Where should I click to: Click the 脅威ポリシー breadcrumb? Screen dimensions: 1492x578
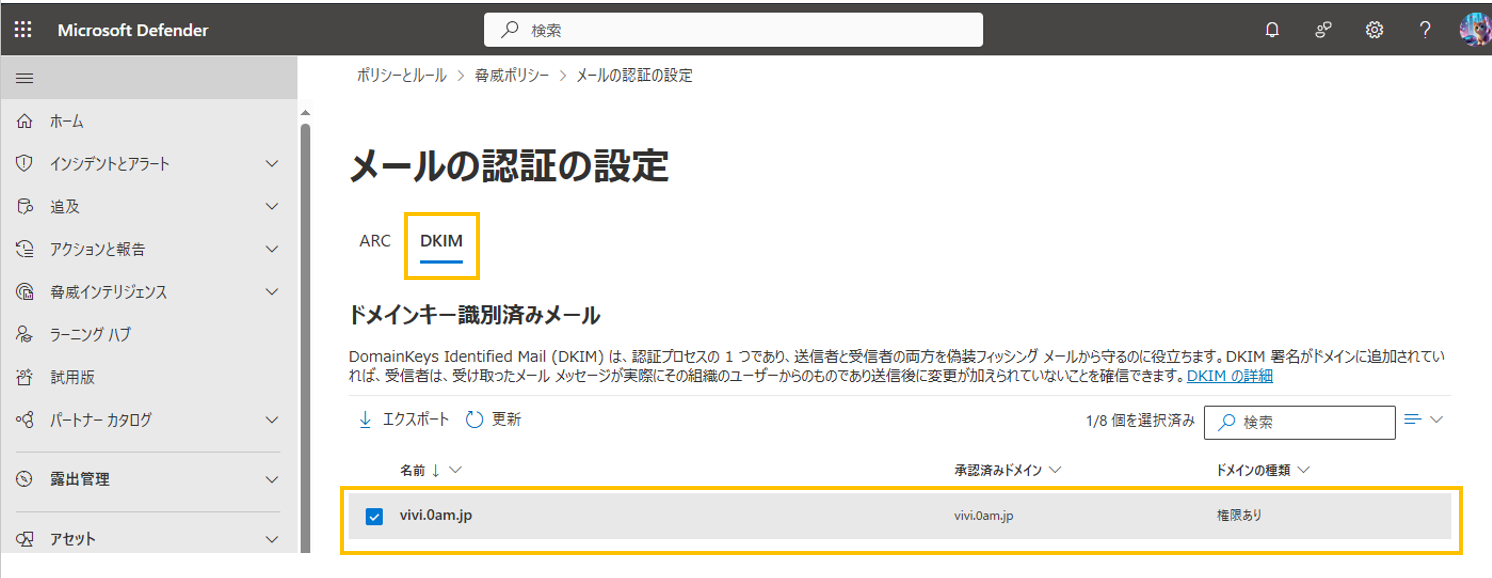[x=512, y=75]
